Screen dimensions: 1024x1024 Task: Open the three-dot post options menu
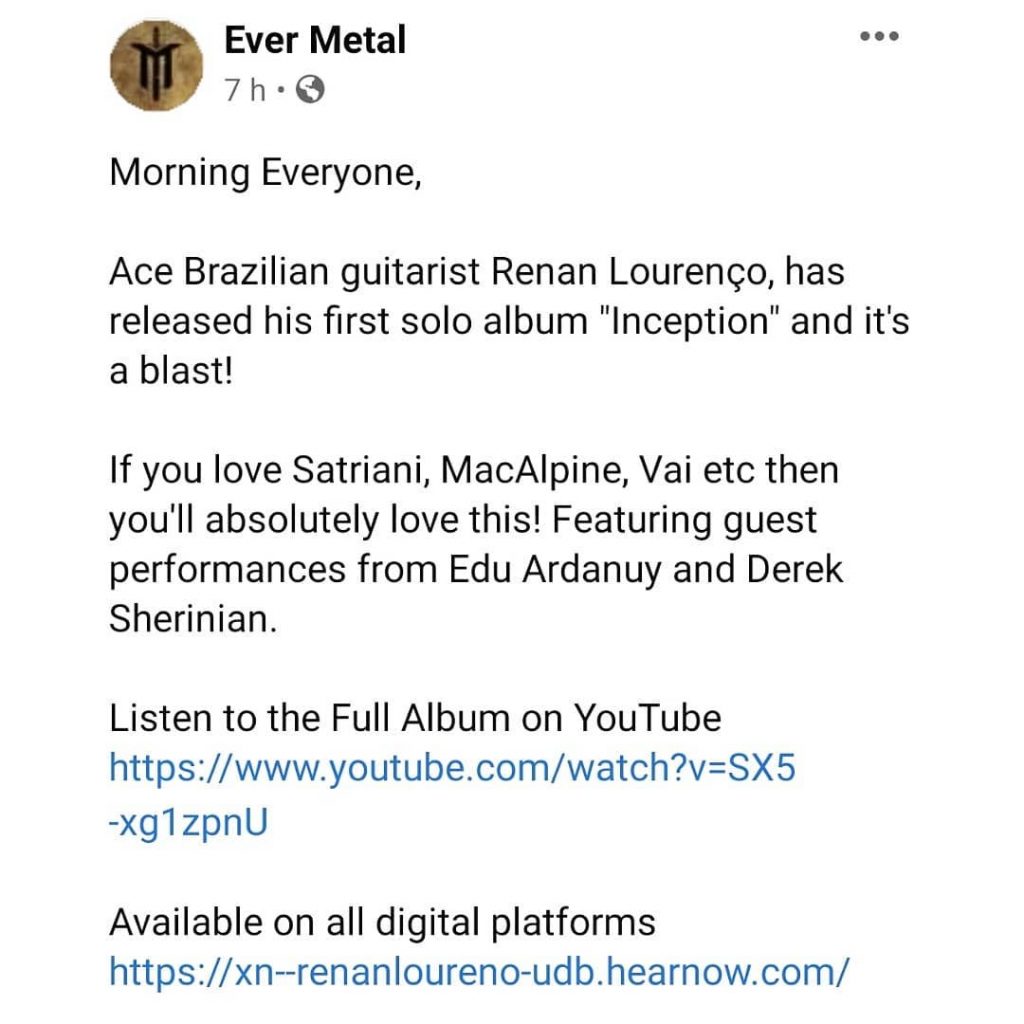(x=879, y=36)
